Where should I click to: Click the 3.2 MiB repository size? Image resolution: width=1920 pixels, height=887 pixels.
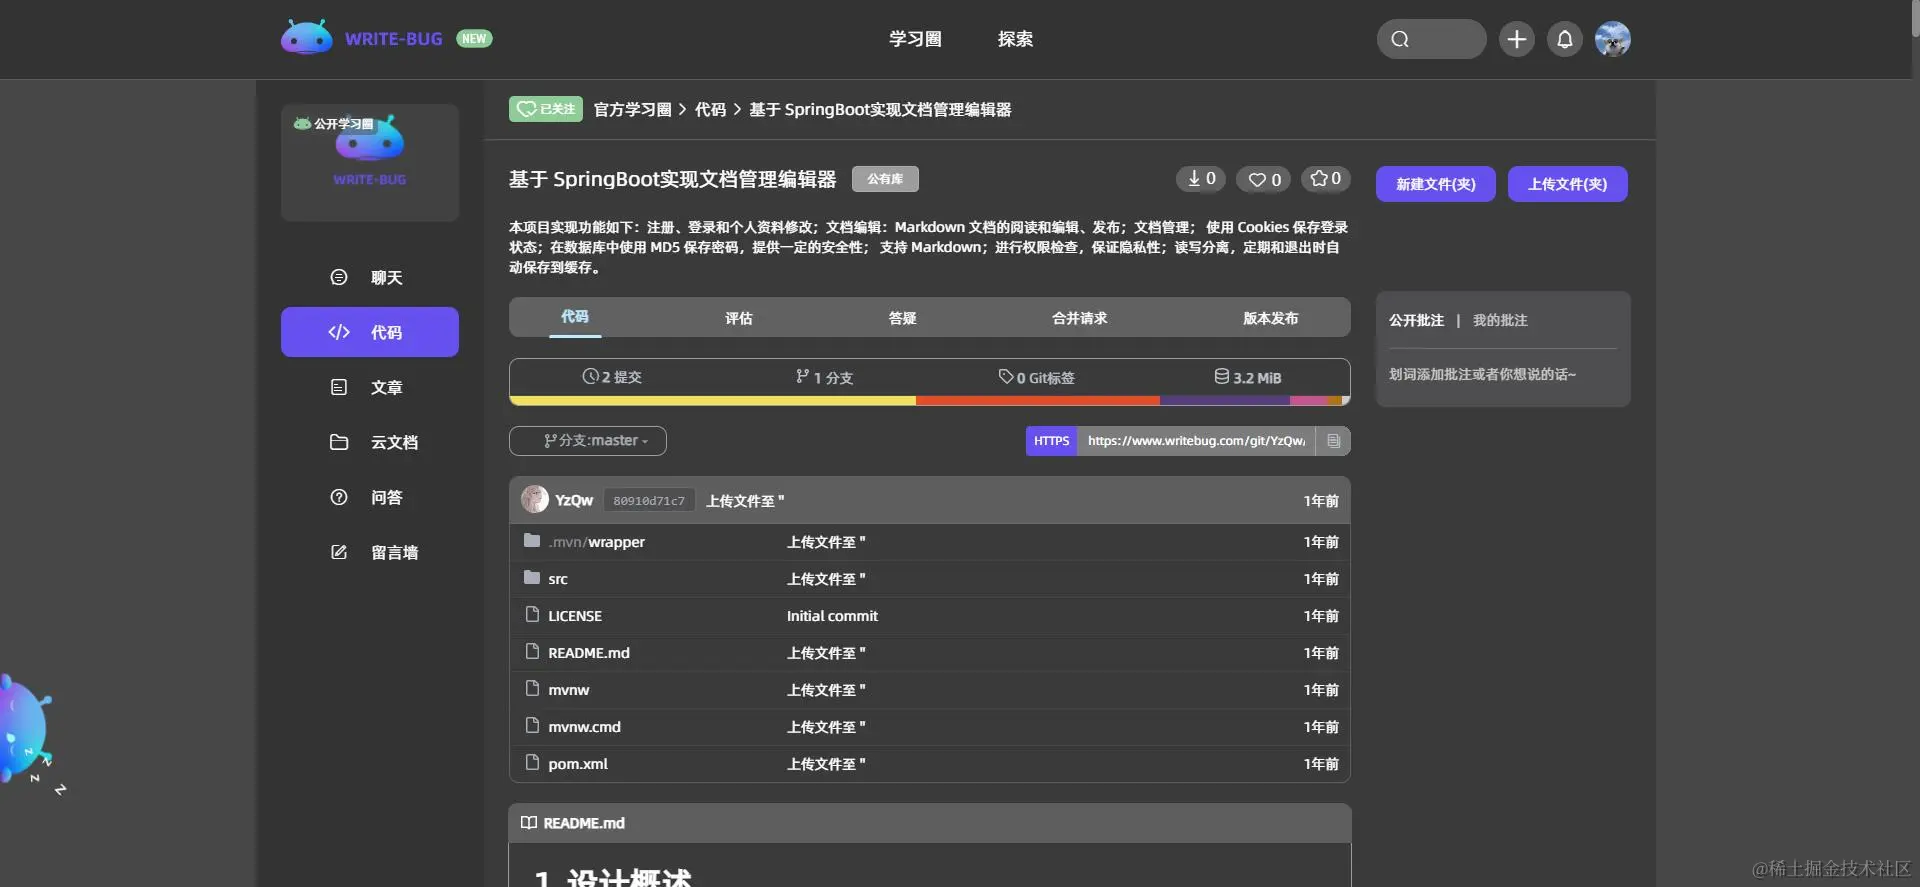(1248, 377)
